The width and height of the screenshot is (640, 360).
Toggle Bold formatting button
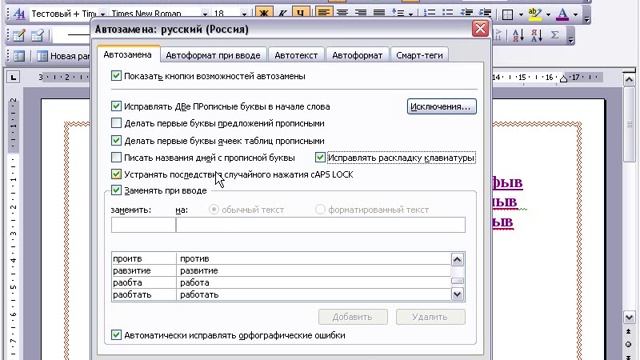click(264, 13)
